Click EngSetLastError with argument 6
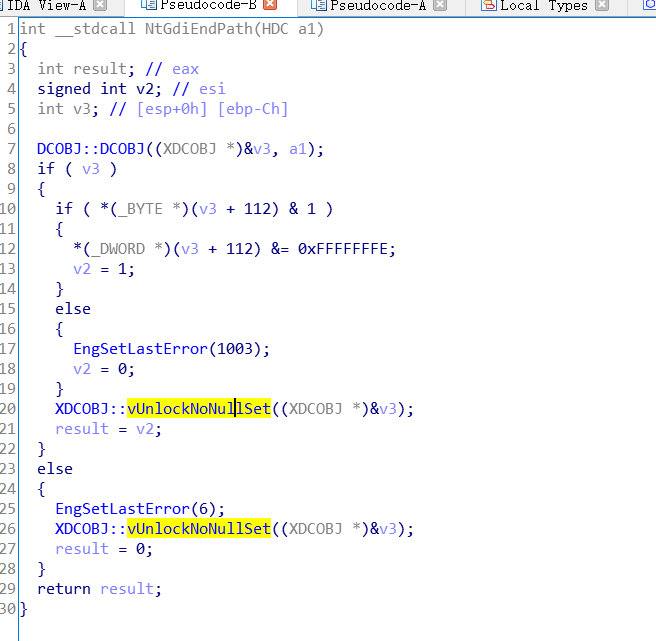The height and width of the screenshot is (641, 656). 122,509
